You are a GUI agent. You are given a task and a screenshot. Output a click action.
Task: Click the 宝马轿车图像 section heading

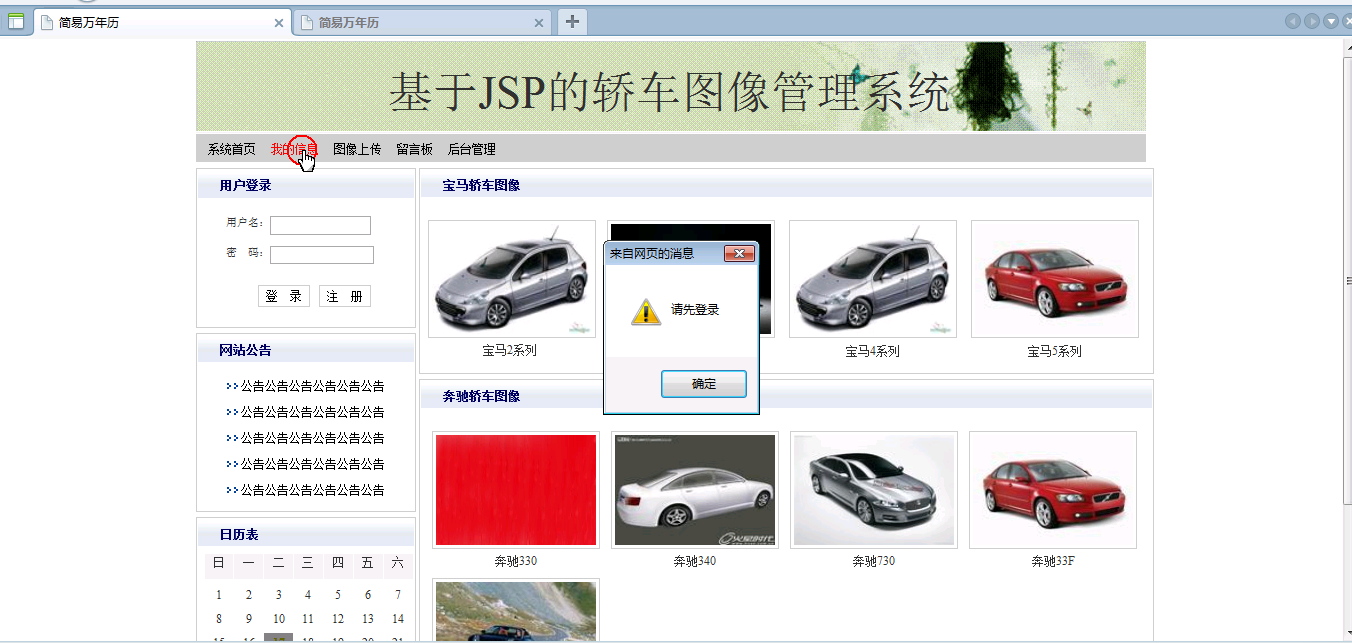(x=481, y=185)
